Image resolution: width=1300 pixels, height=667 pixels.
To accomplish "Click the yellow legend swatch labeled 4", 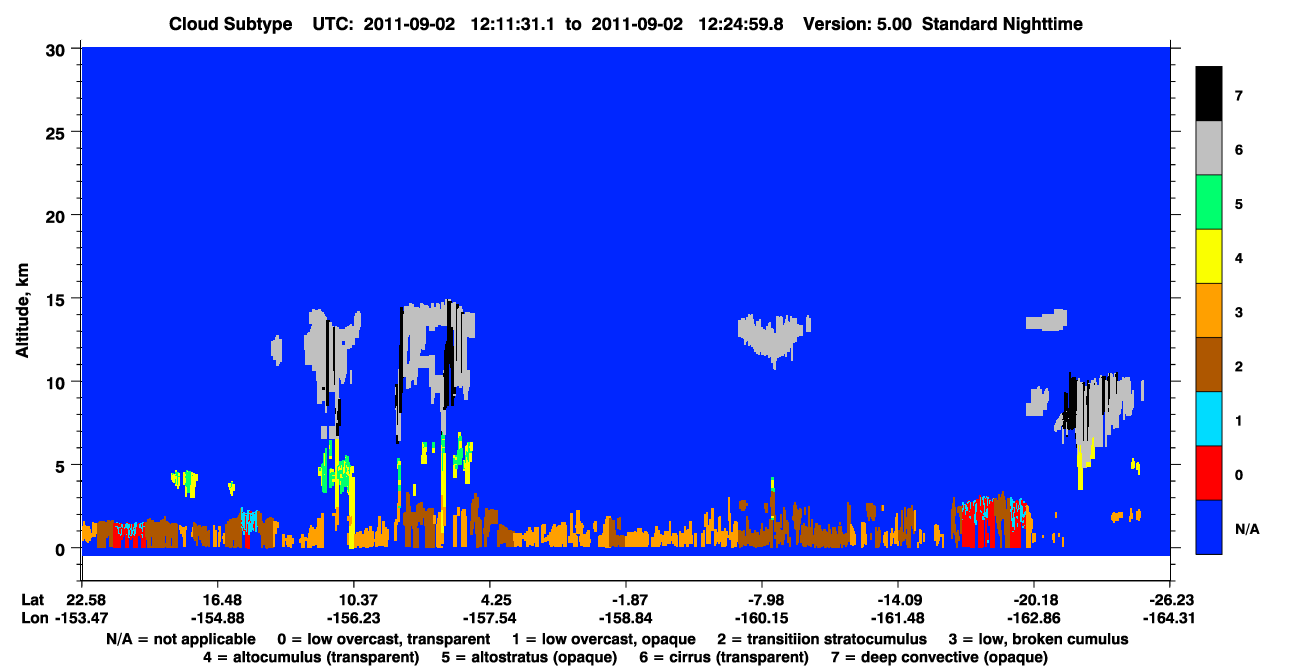I will click(1209, 257).
